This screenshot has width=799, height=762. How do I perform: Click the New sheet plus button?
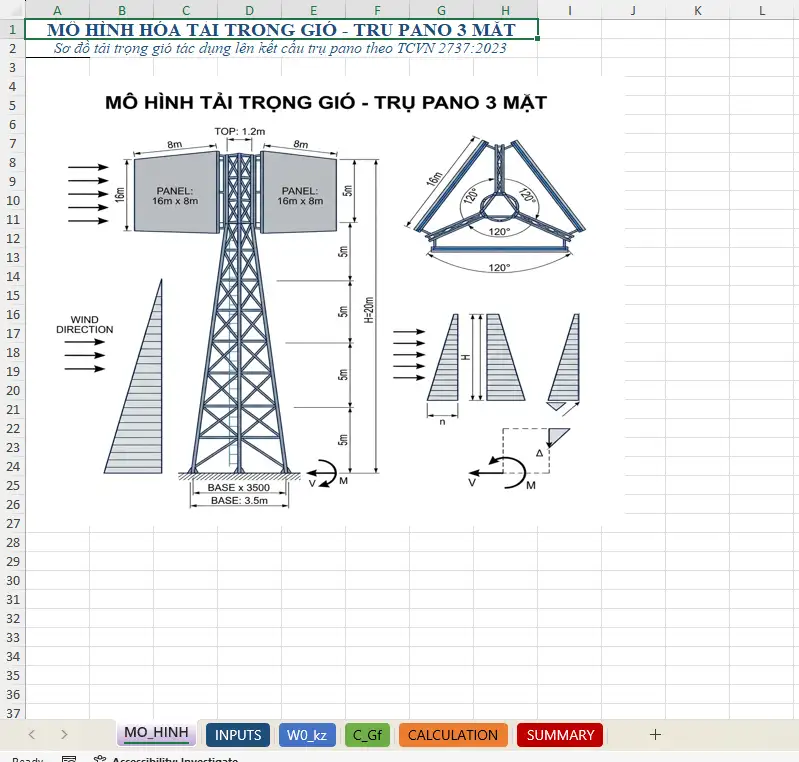655,734
